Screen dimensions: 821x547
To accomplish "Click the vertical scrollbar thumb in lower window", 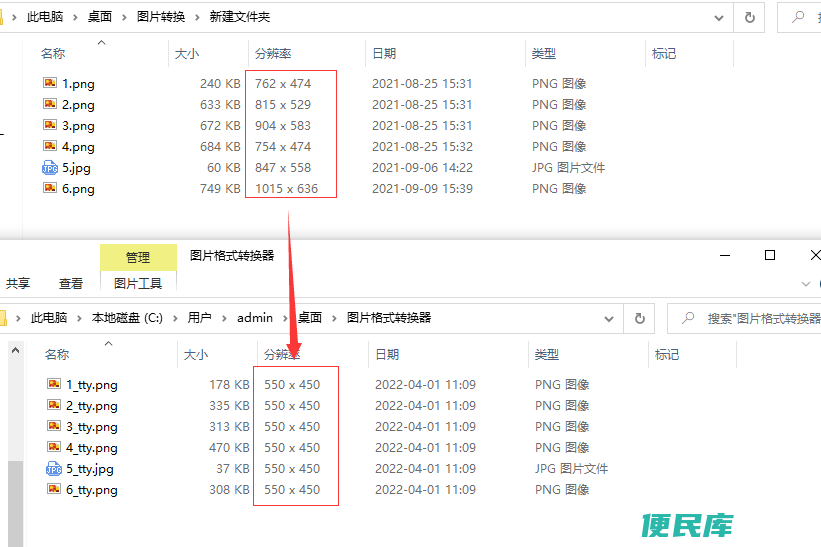I will (15, 504).
